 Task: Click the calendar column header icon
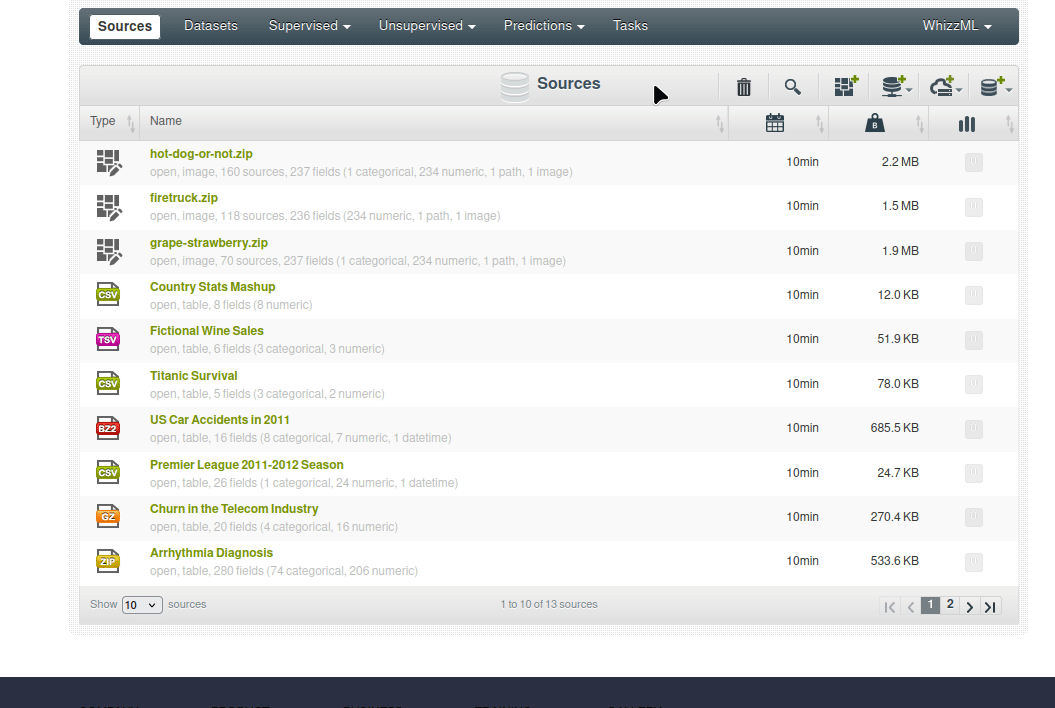pyautogui.click(x=774, y=123)
